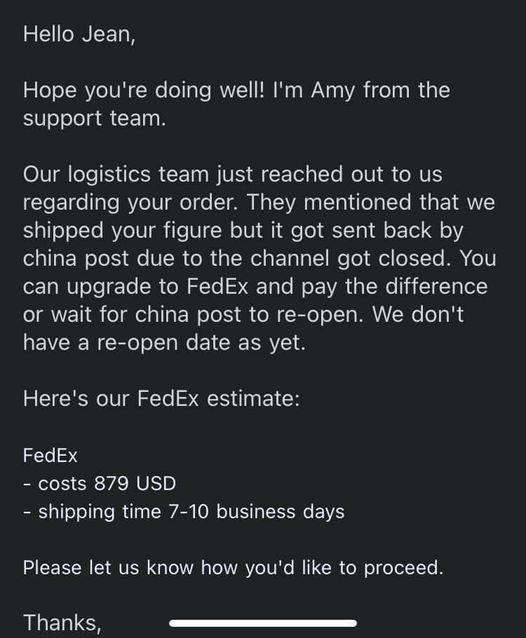Tap 'upgrade to FedEx' in the paragraph
Image resolution: width=526 pixels, height=638 pixels.
157,287
